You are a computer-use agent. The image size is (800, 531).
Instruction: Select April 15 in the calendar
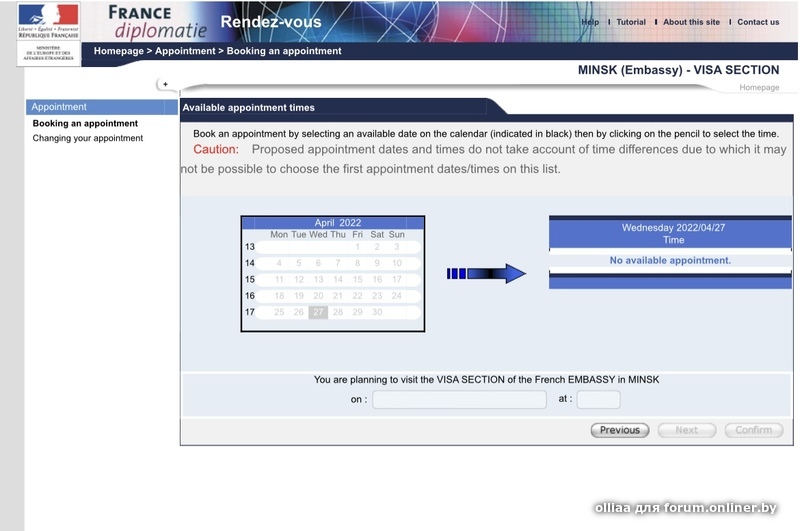click(358, 280)
